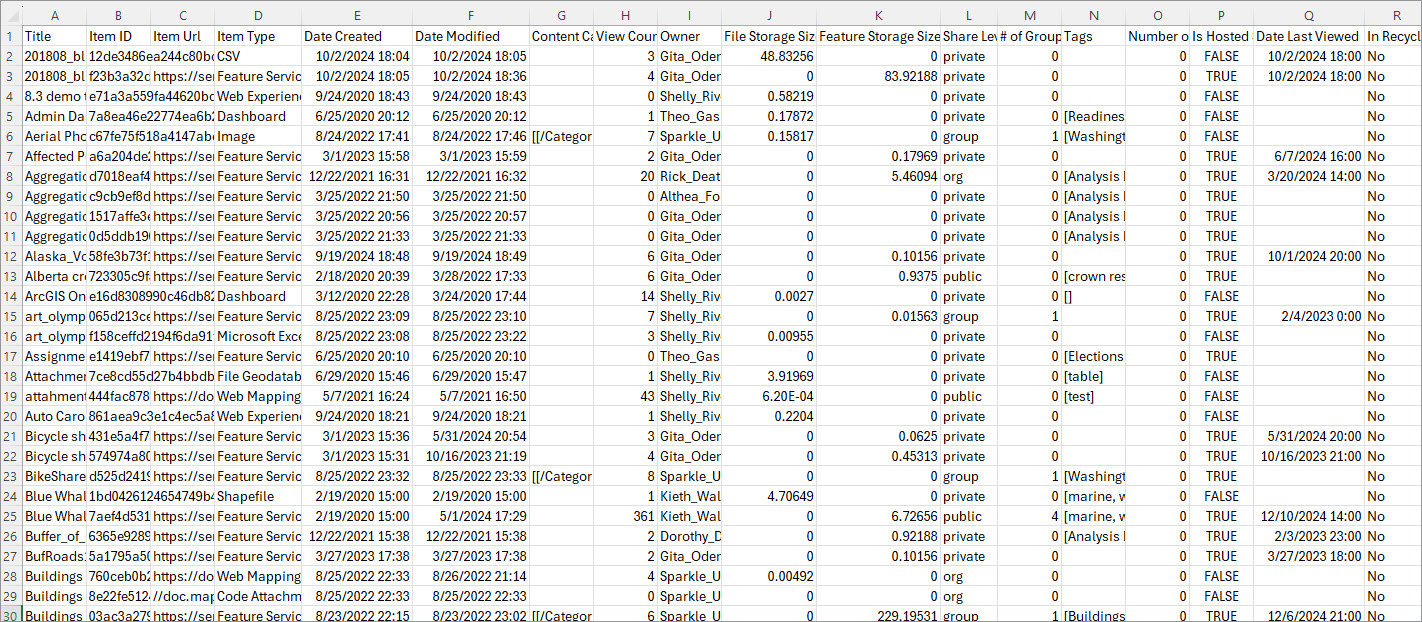Viewport: 1422px width, 622px height.
Task: Select column header D
Action: (x=258, y=15)
